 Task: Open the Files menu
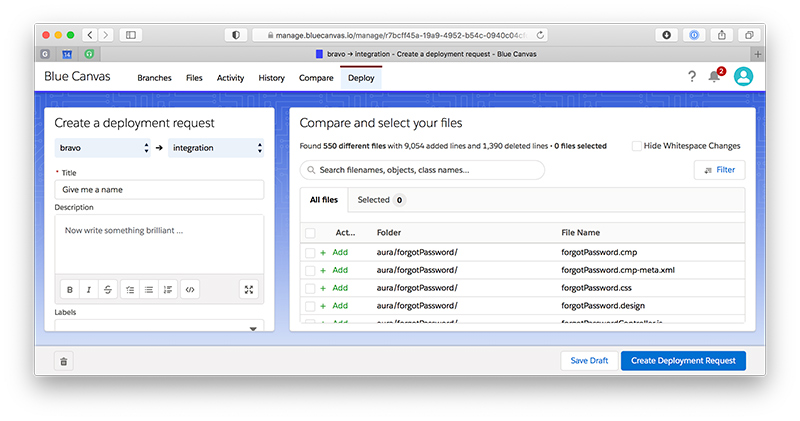(x=194, y=78)
